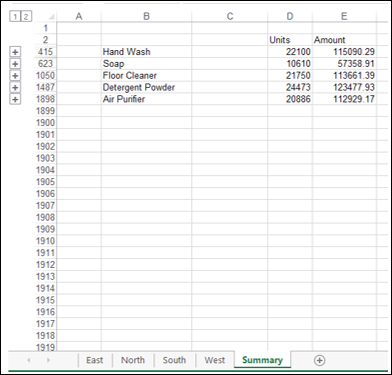
Task: Show outline level 2
Action: (x=26, y=16)
